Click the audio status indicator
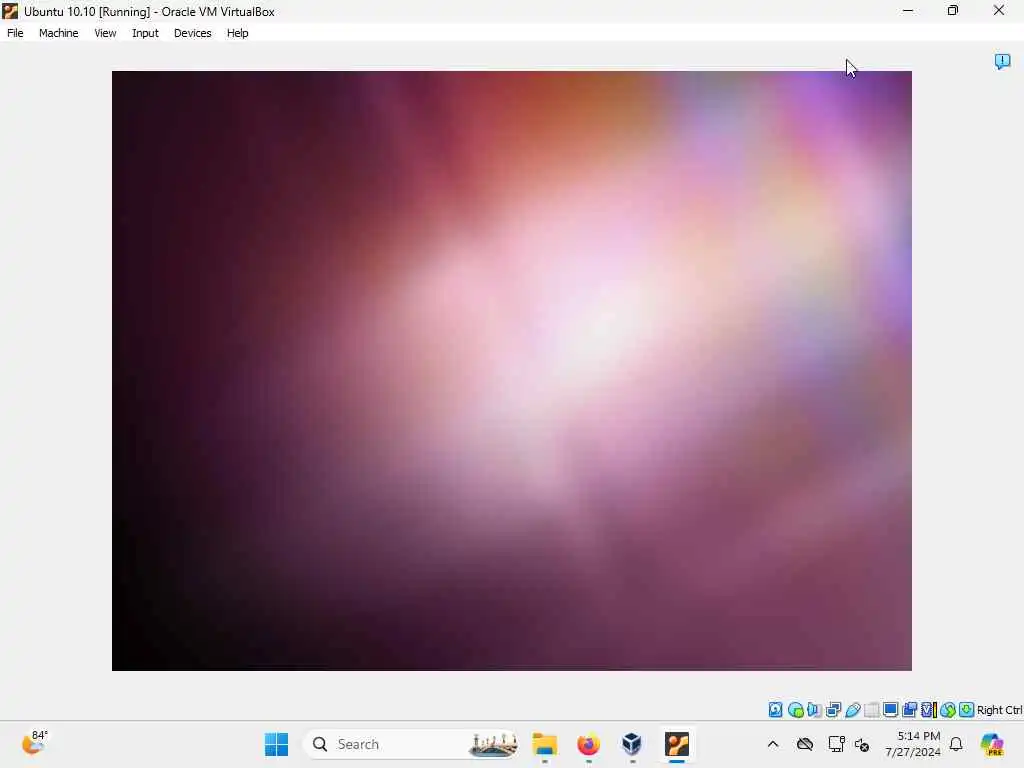The height and width of the screenshot is (768, 1024). tap(814, 710)
